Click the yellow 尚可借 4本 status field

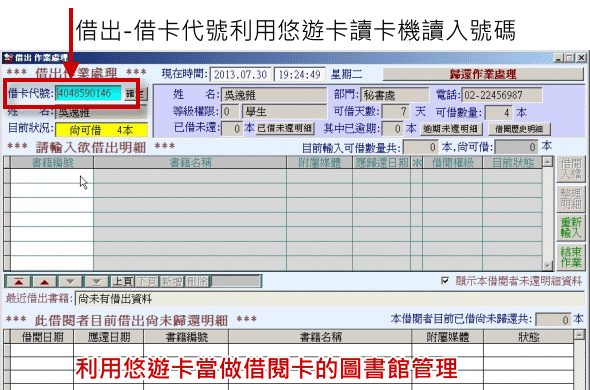pos(101,130)
